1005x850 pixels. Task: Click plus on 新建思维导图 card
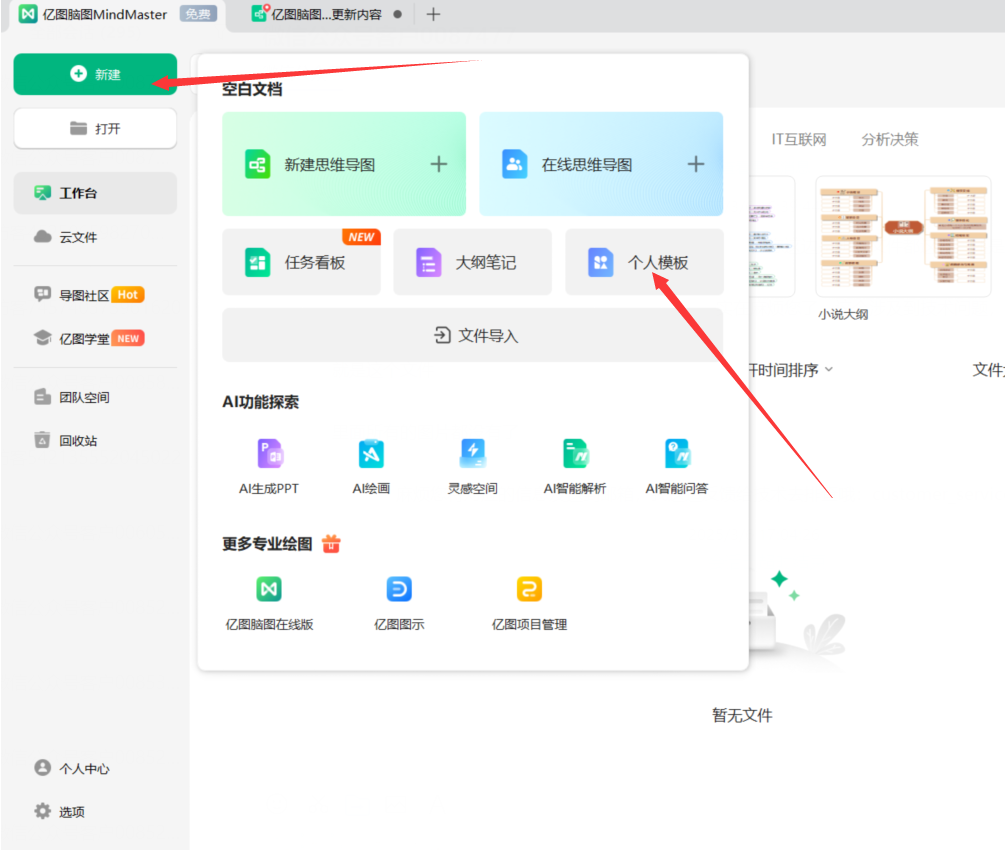click(438, 165)
